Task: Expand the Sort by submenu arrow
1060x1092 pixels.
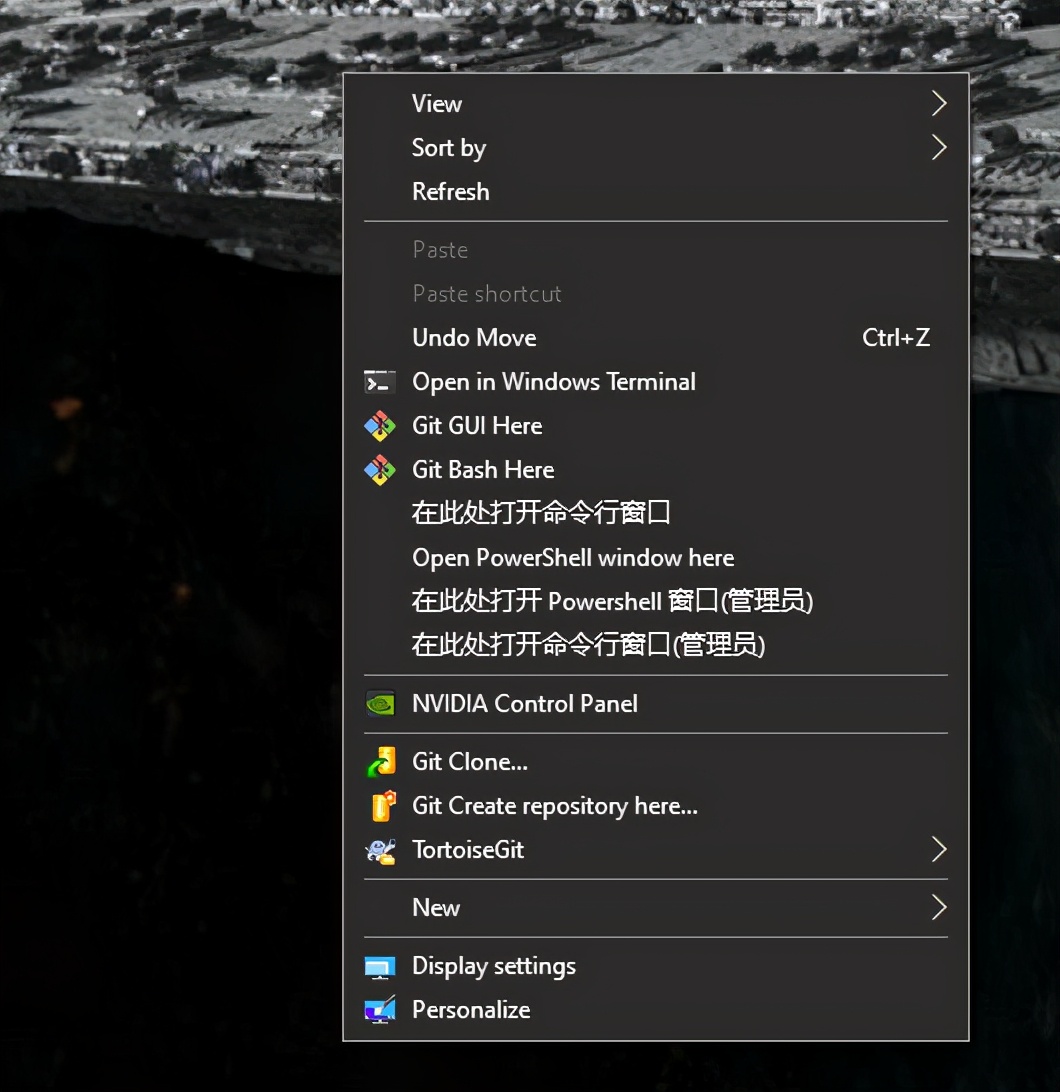Action: (x=938, y=146)
